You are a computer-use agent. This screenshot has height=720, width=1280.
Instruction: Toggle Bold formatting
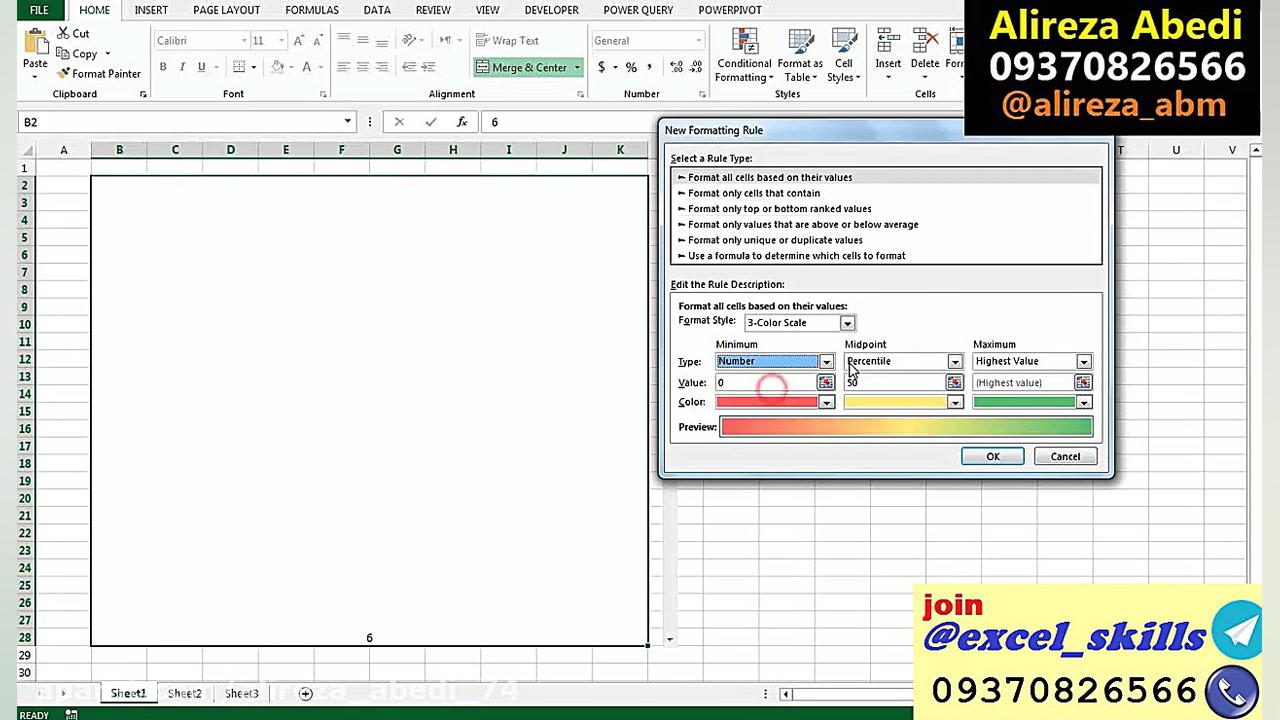click(163, 67)
